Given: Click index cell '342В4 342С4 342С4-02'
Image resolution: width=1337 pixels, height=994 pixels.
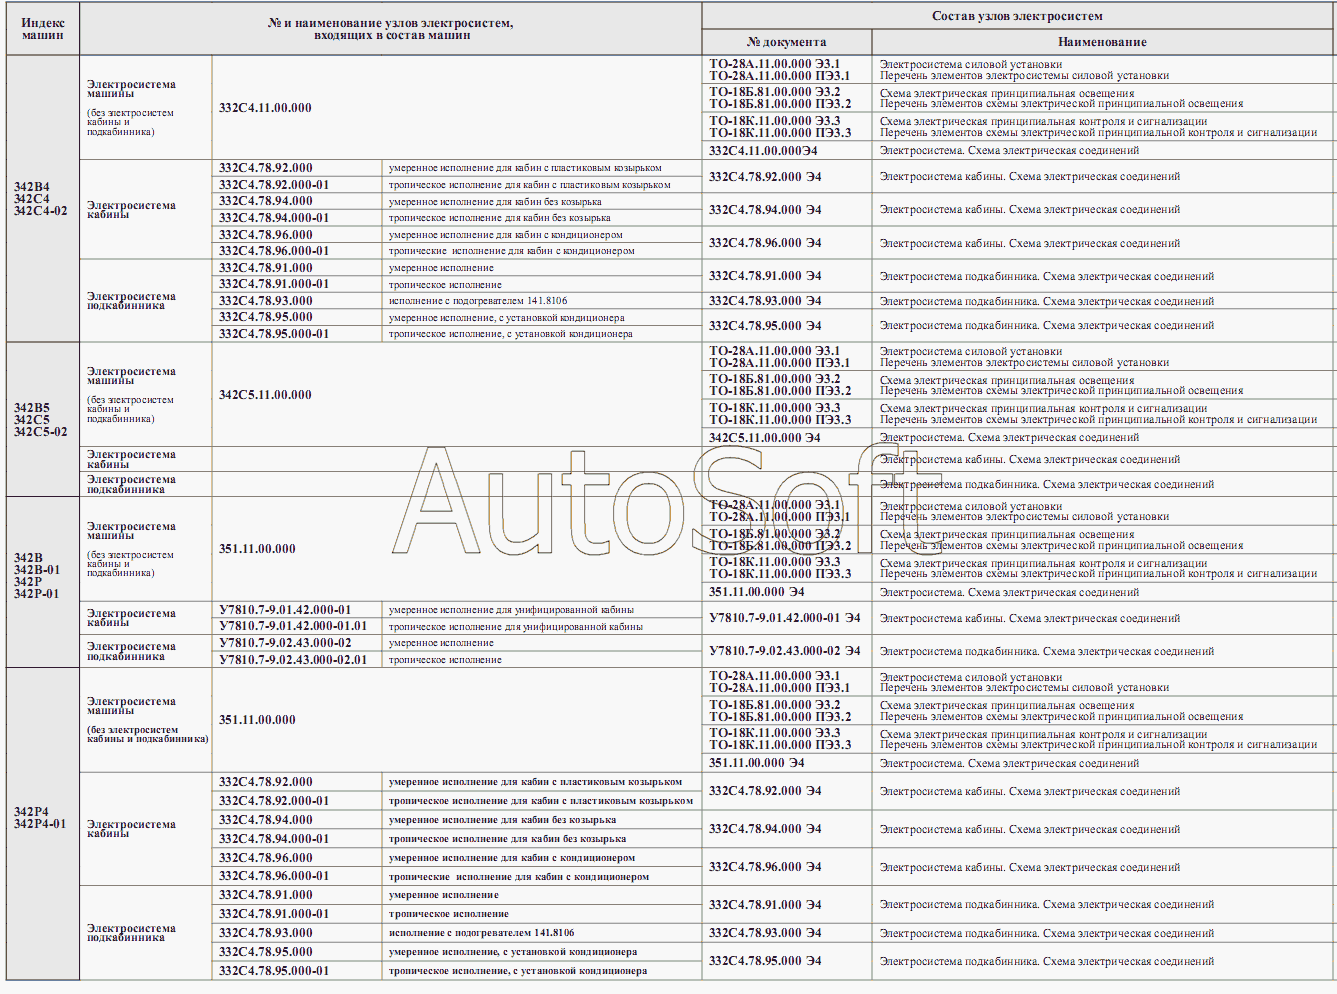Looking at the screenshot, I should (x=41, y=199).
